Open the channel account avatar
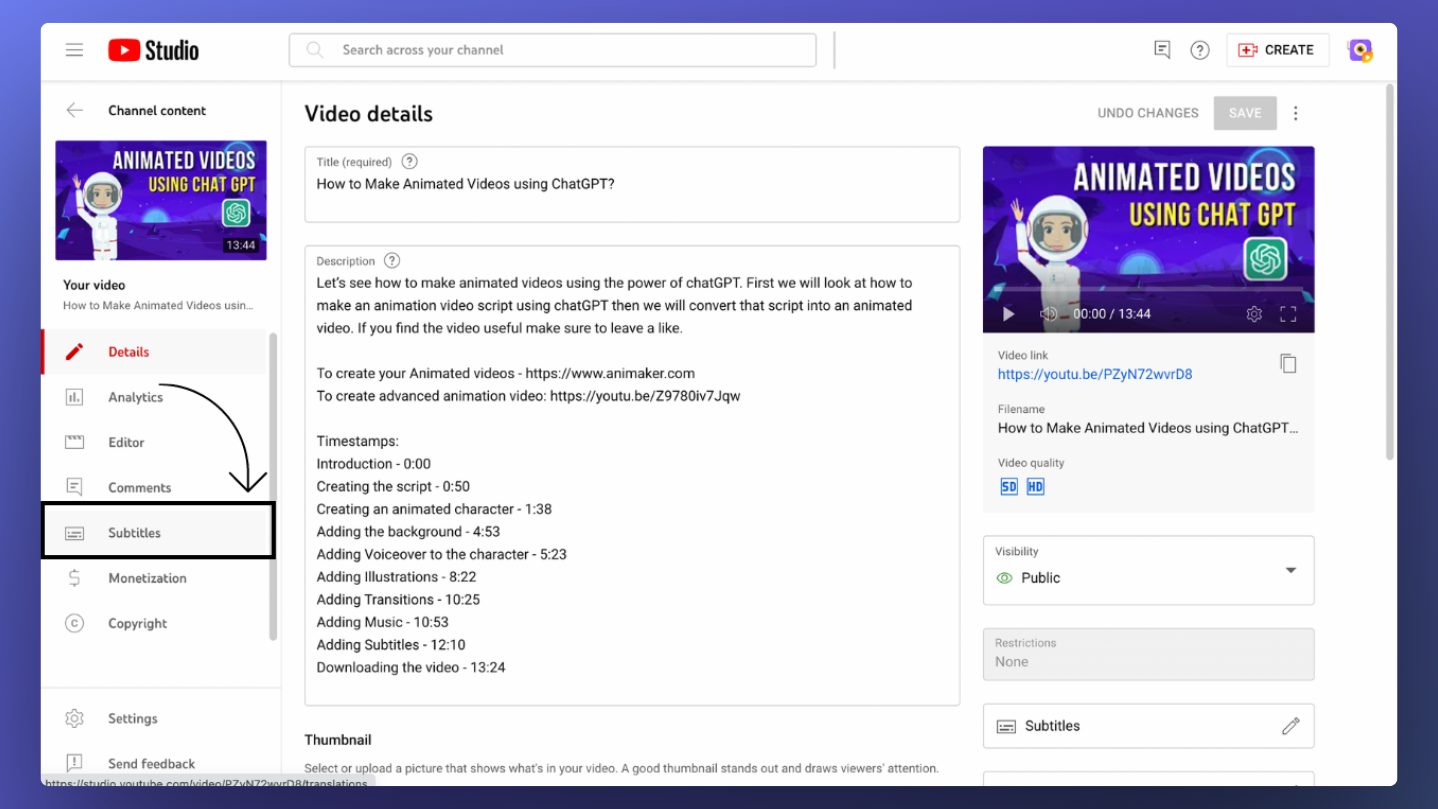Screen dimensions: 1438x809 (x=1360, y=50)
